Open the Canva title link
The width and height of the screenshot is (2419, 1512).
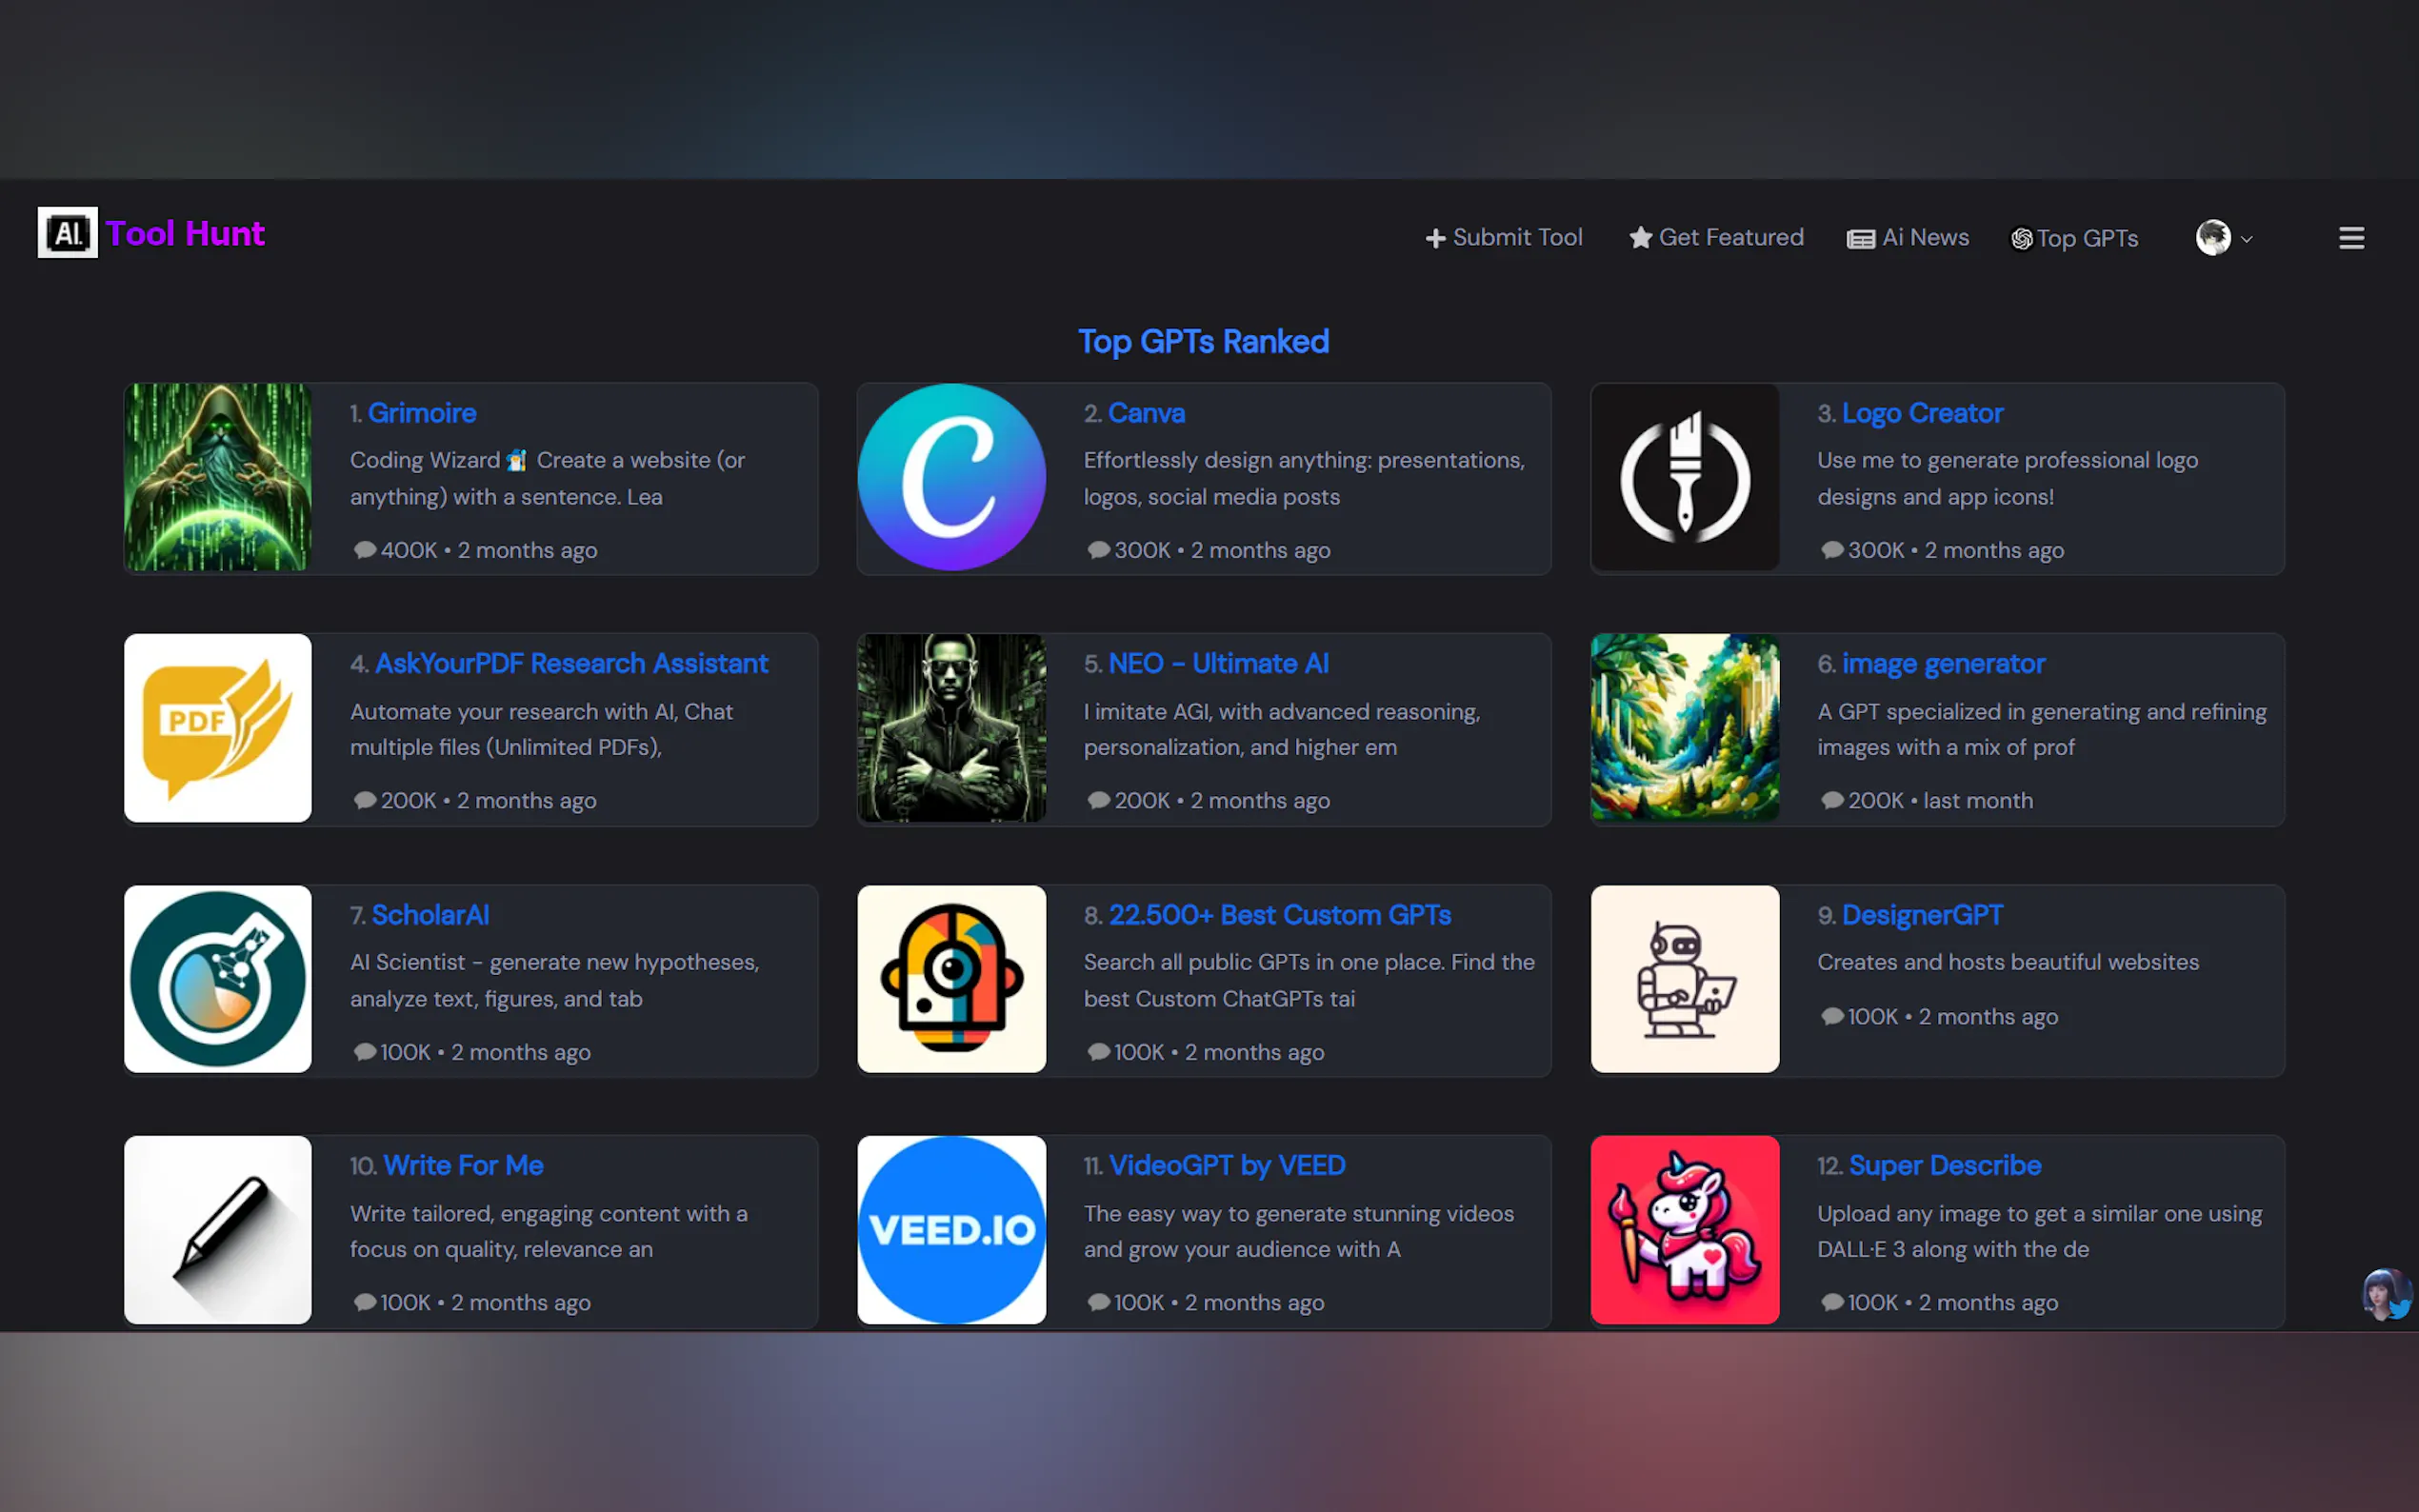point(1146,413)
